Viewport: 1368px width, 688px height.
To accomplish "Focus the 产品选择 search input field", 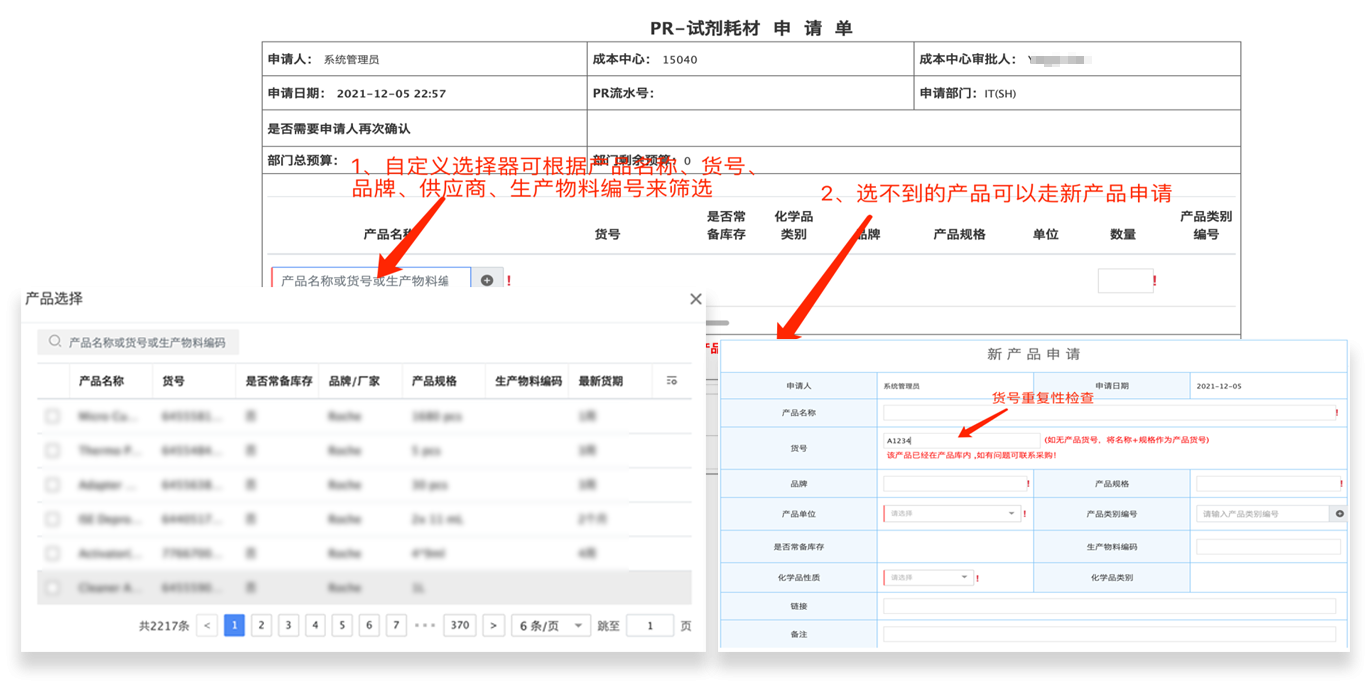I will point(138,342).
